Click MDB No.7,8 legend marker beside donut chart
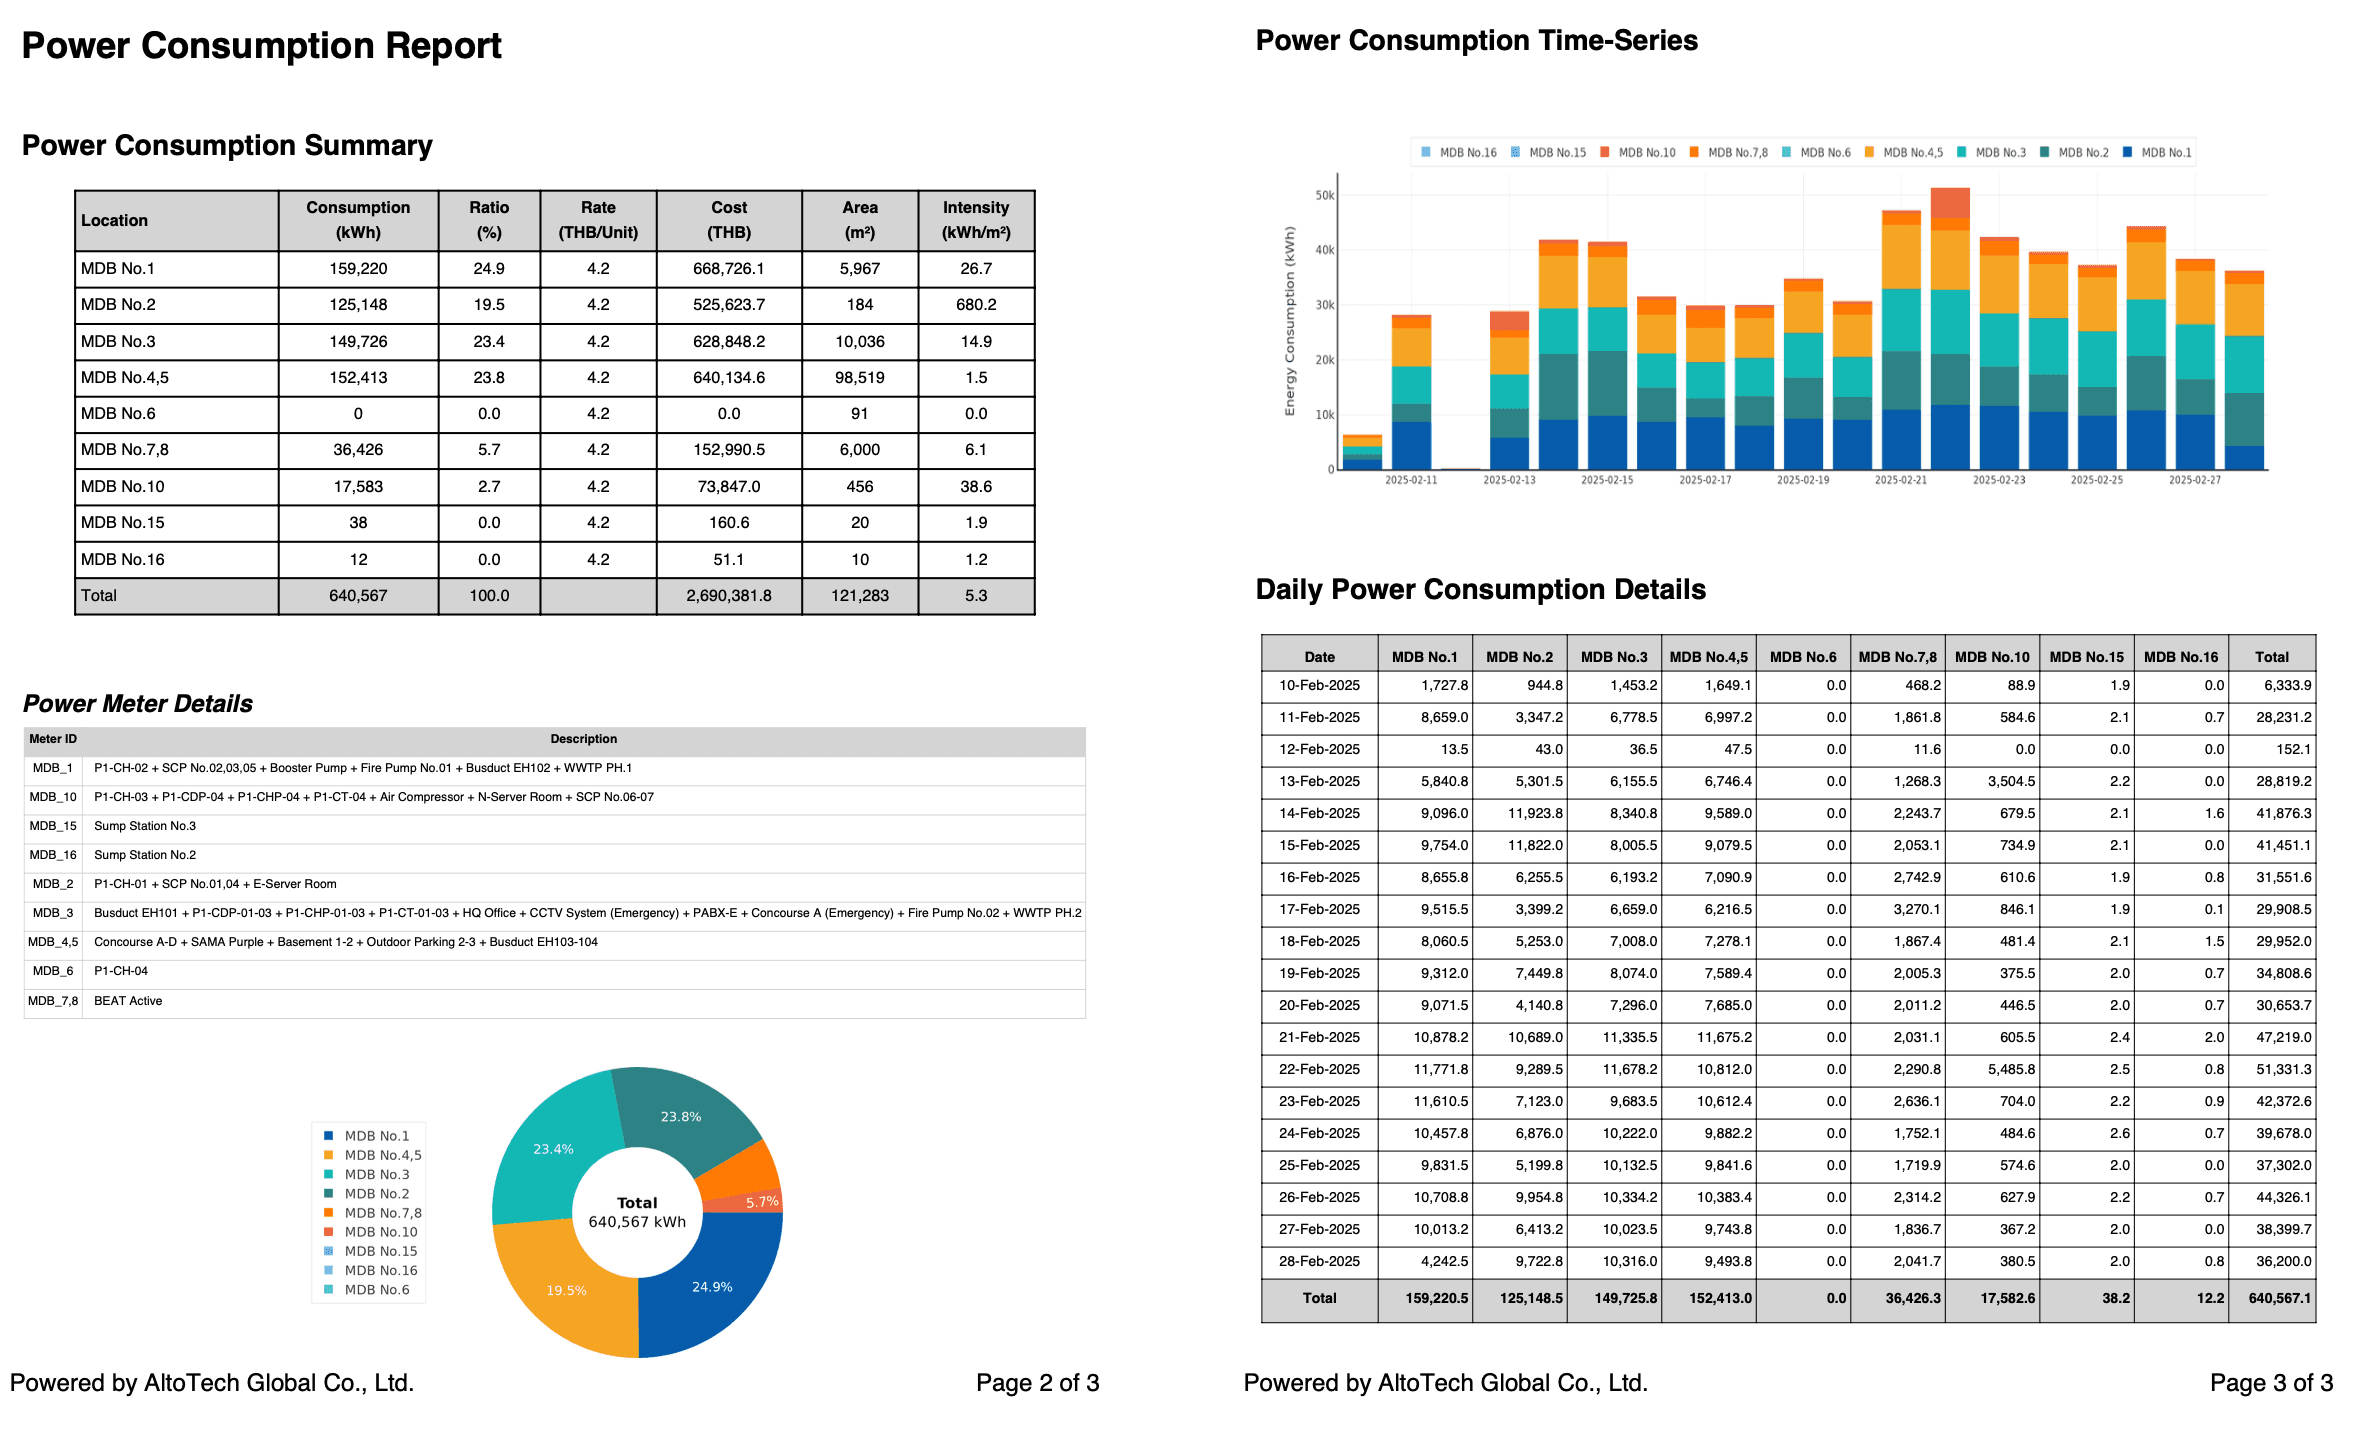Viewport: 2372px width, 1452px height. 328,1213
